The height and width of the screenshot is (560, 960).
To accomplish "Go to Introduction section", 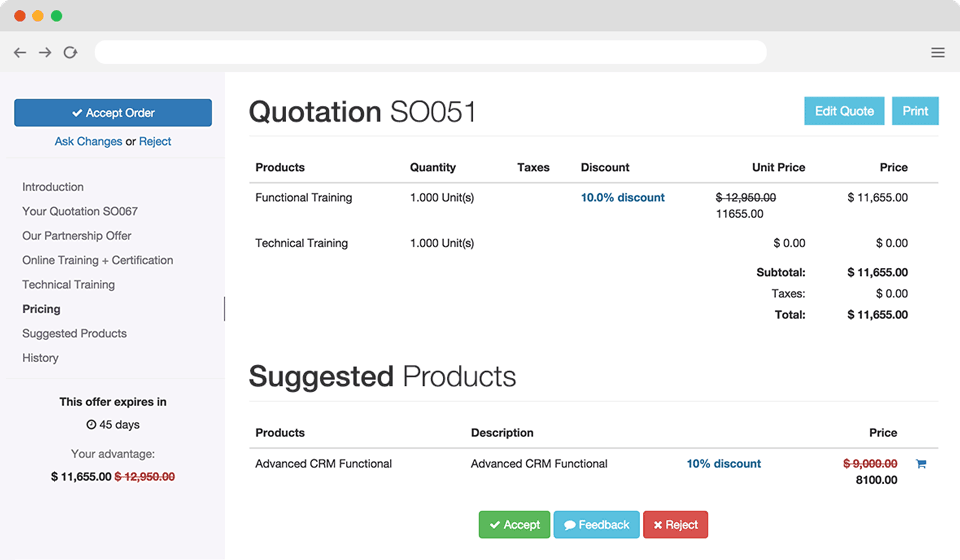I will coord(53,187).
